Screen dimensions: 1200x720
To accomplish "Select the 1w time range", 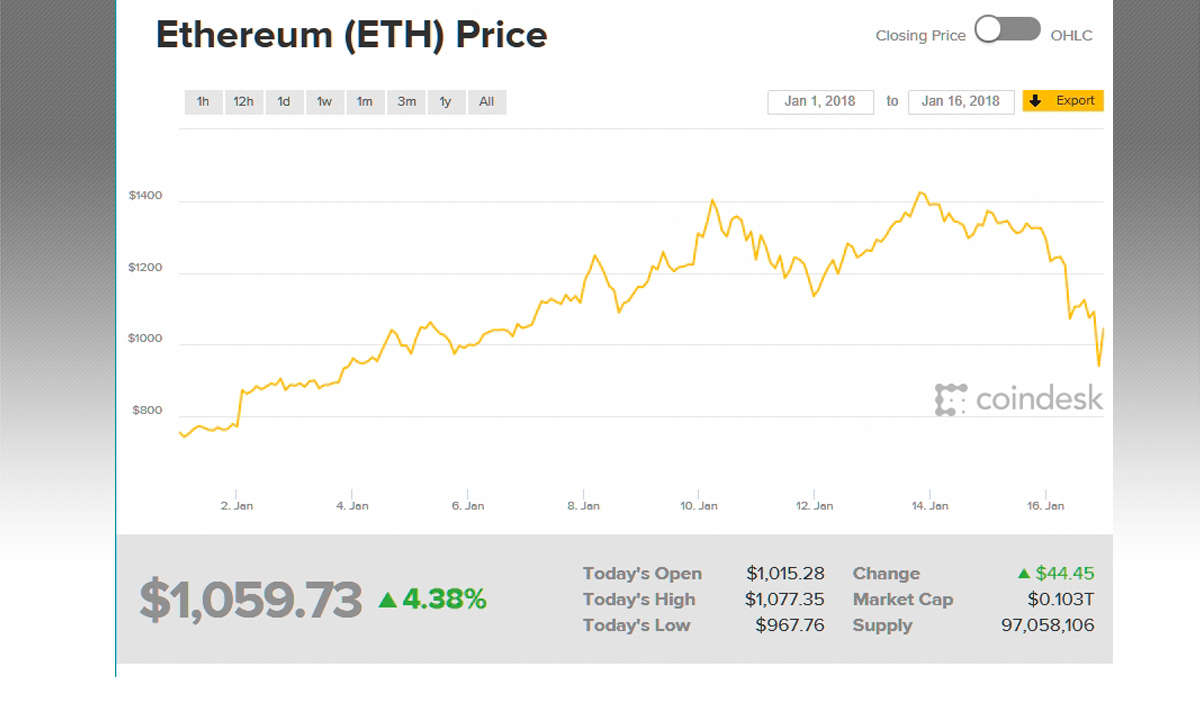I will pos(324,101).
